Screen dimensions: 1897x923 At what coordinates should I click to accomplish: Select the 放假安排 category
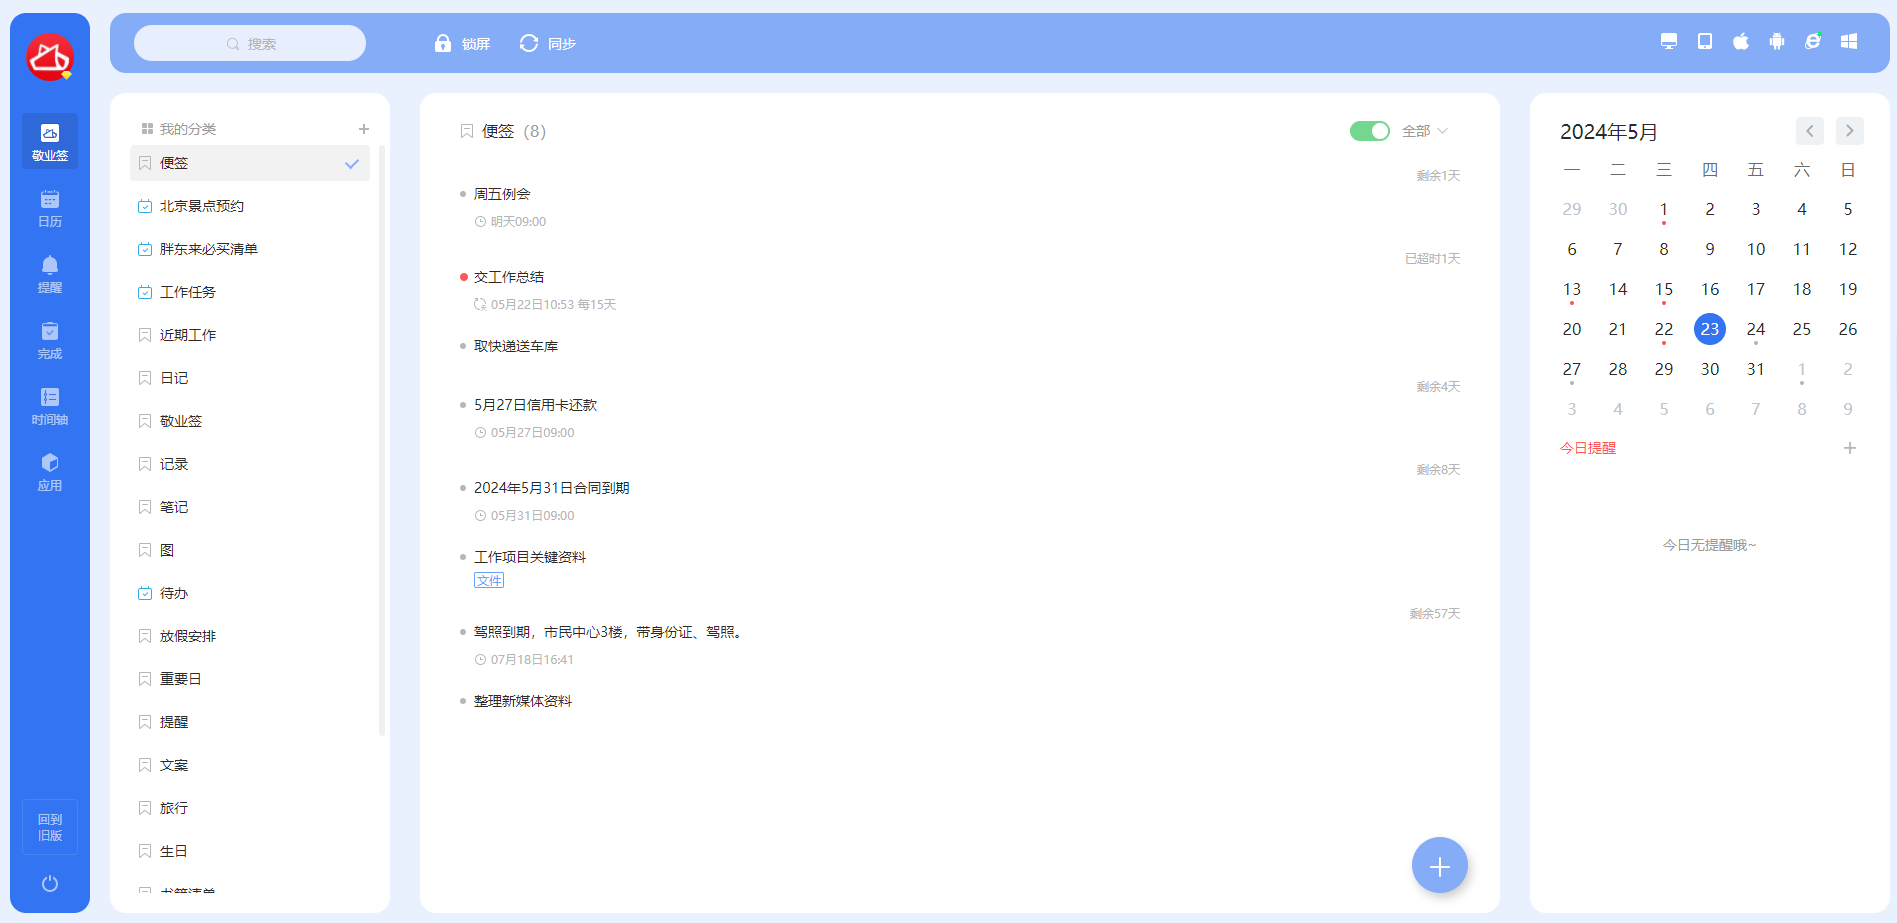250,636
